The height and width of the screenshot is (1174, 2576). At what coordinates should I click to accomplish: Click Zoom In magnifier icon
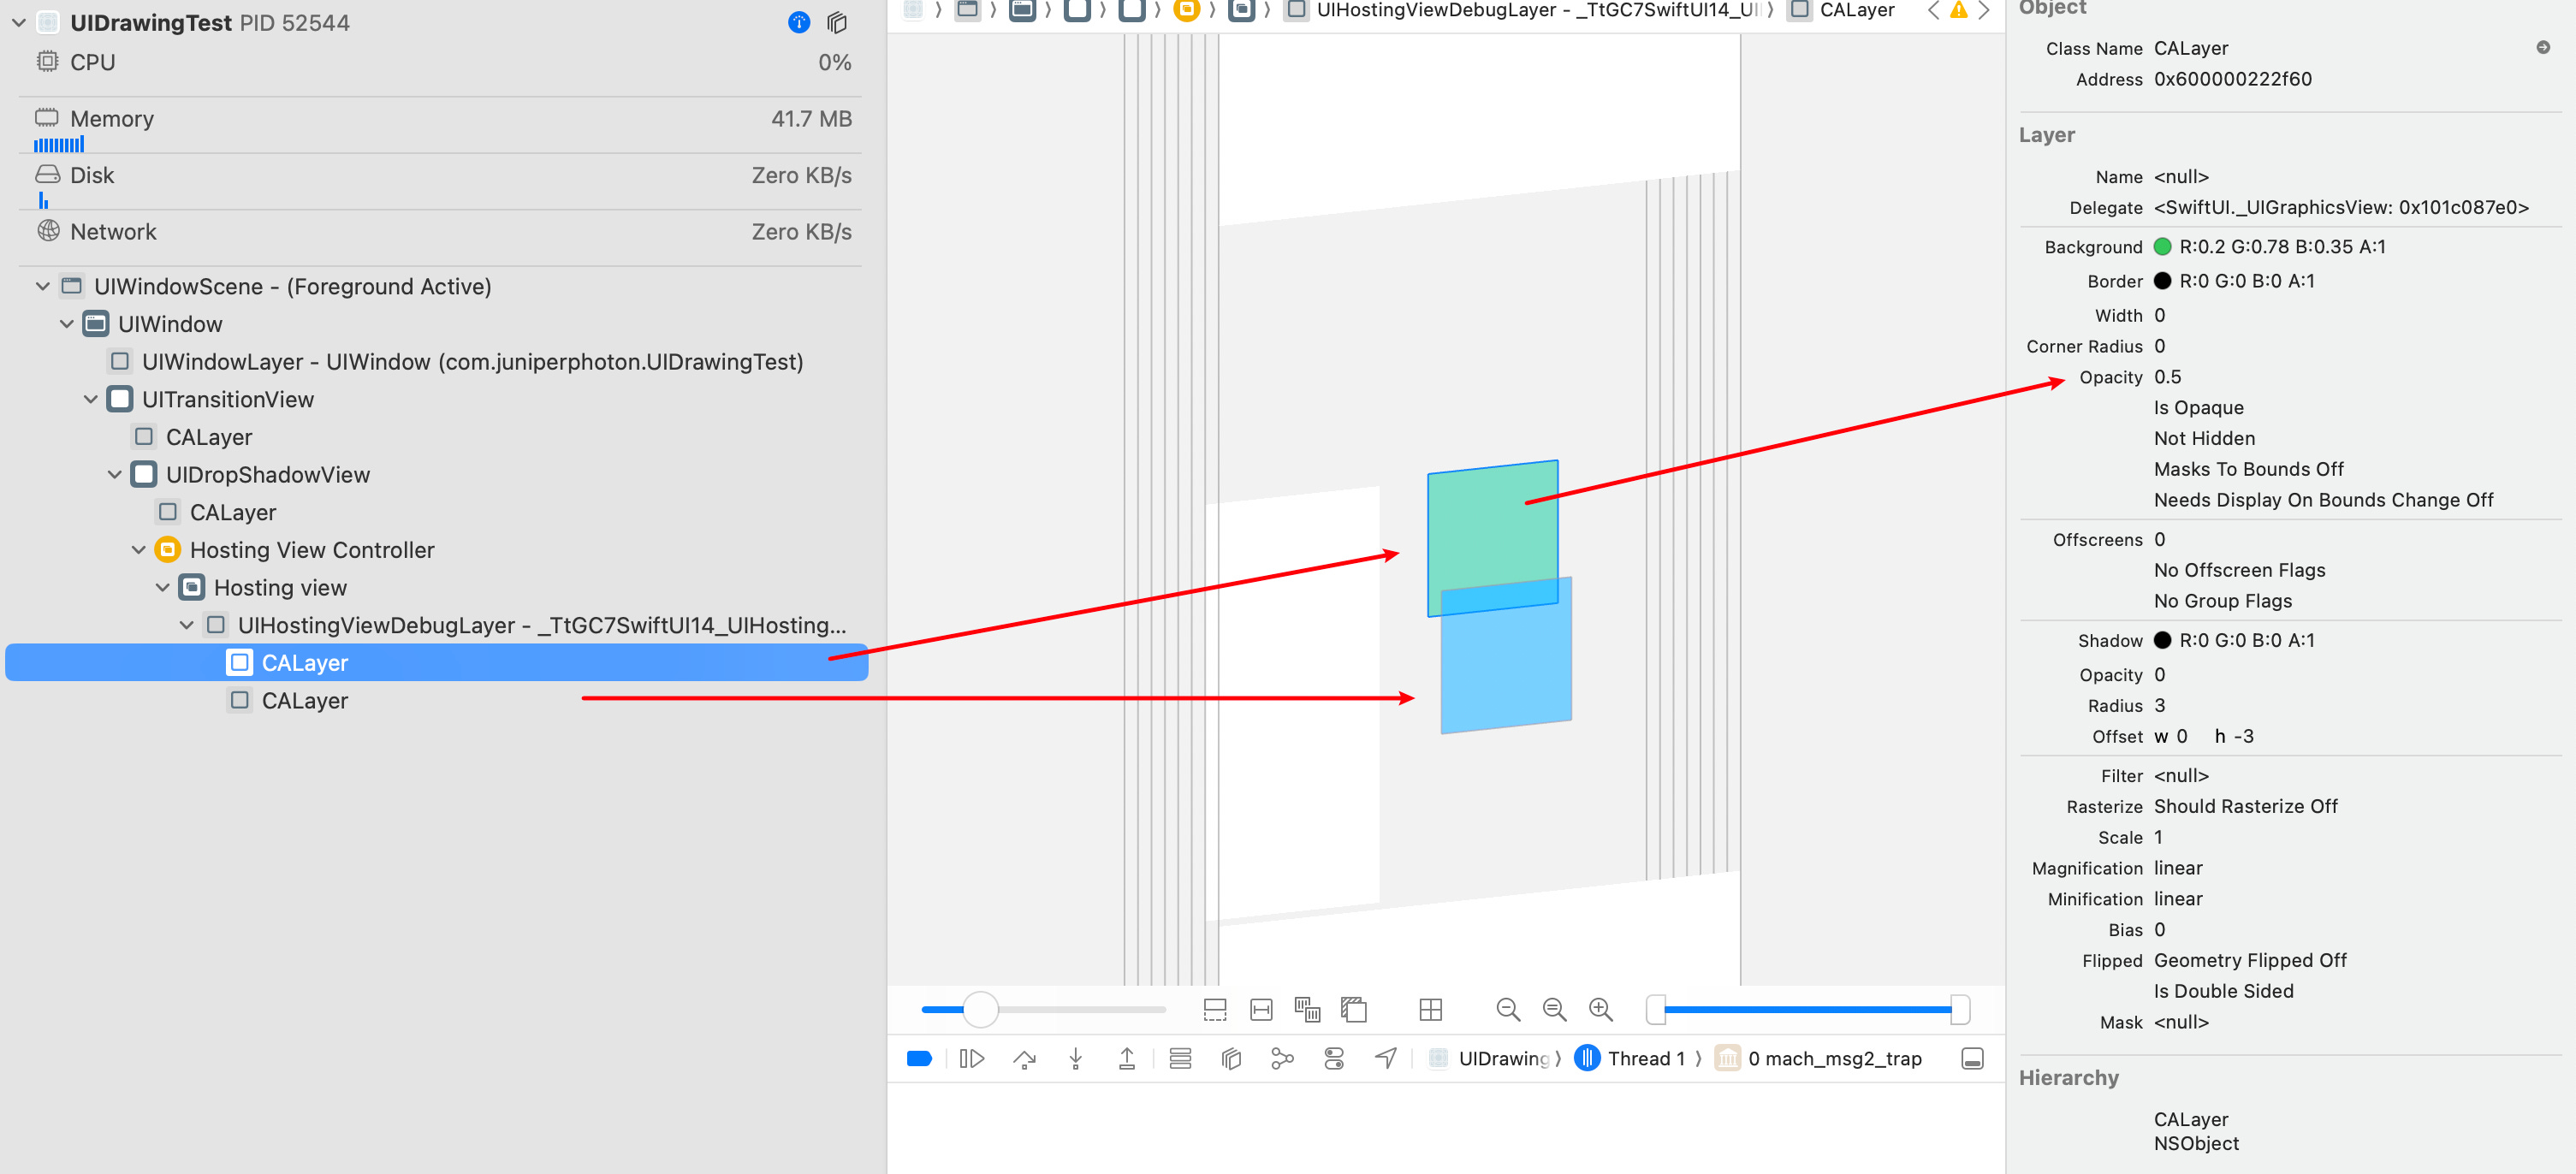click(x=1600, y=1009)
